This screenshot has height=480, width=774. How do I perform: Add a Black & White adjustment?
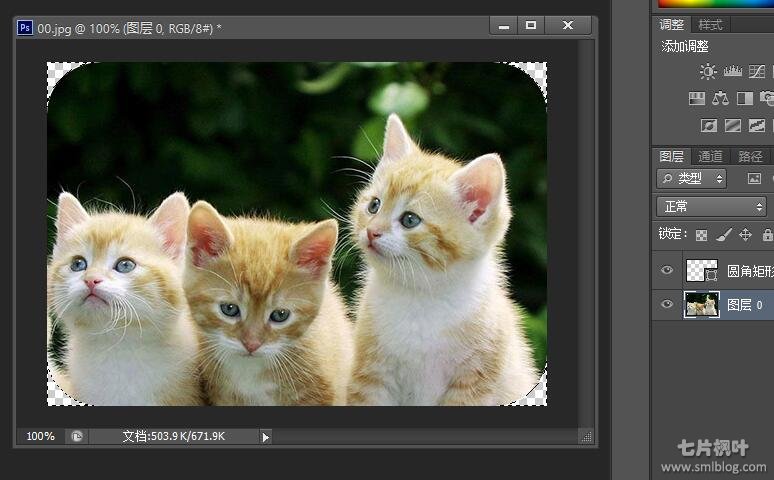click(744, 98)
